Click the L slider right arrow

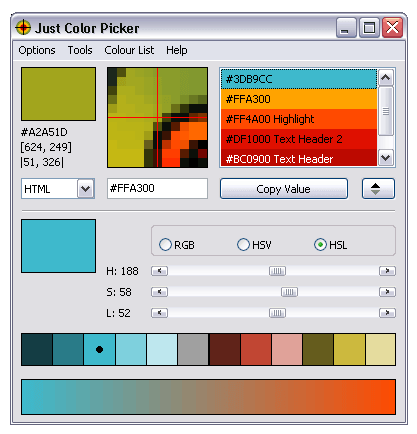pos(387,313)
